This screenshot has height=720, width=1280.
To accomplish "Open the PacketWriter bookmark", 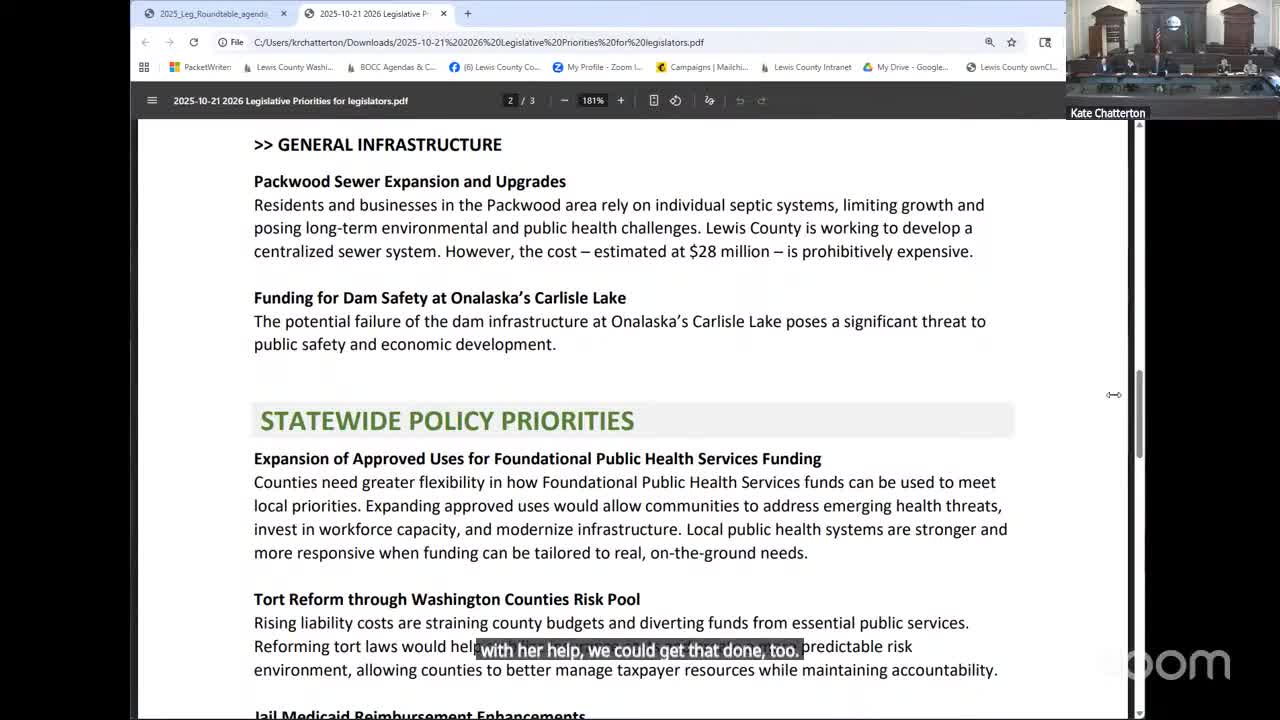I will coord(200,67).
